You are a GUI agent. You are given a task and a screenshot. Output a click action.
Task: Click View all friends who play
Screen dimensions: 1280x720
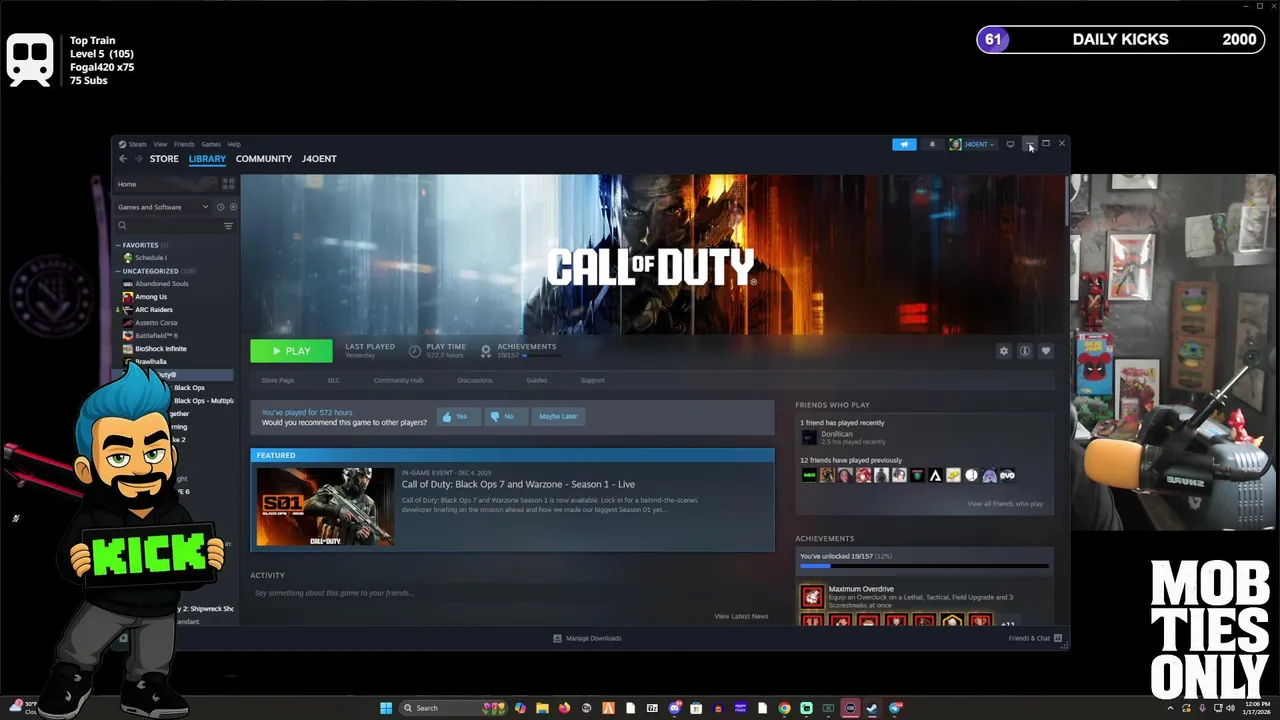click(1005, 504)
